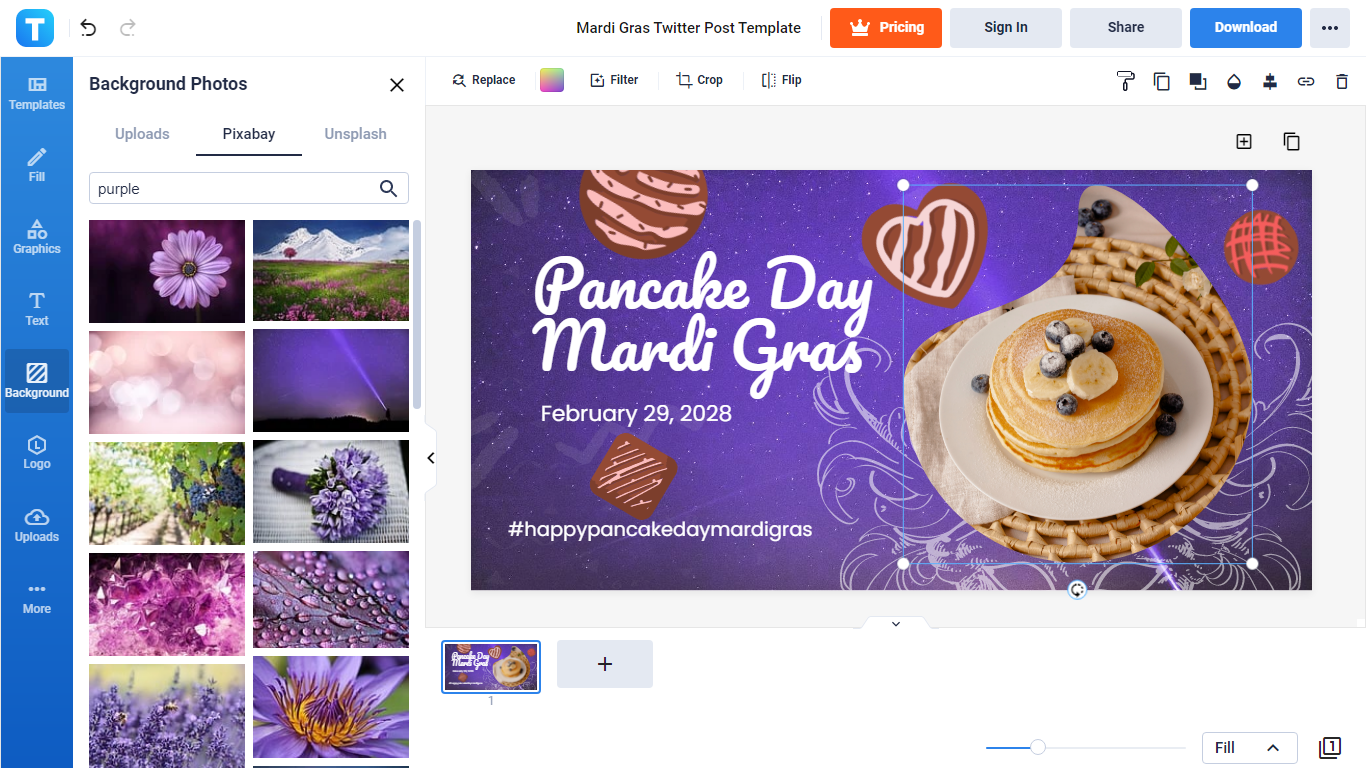Click the link chain icon
Viewport: 1366px width, 768px height.
(1306, 81)
